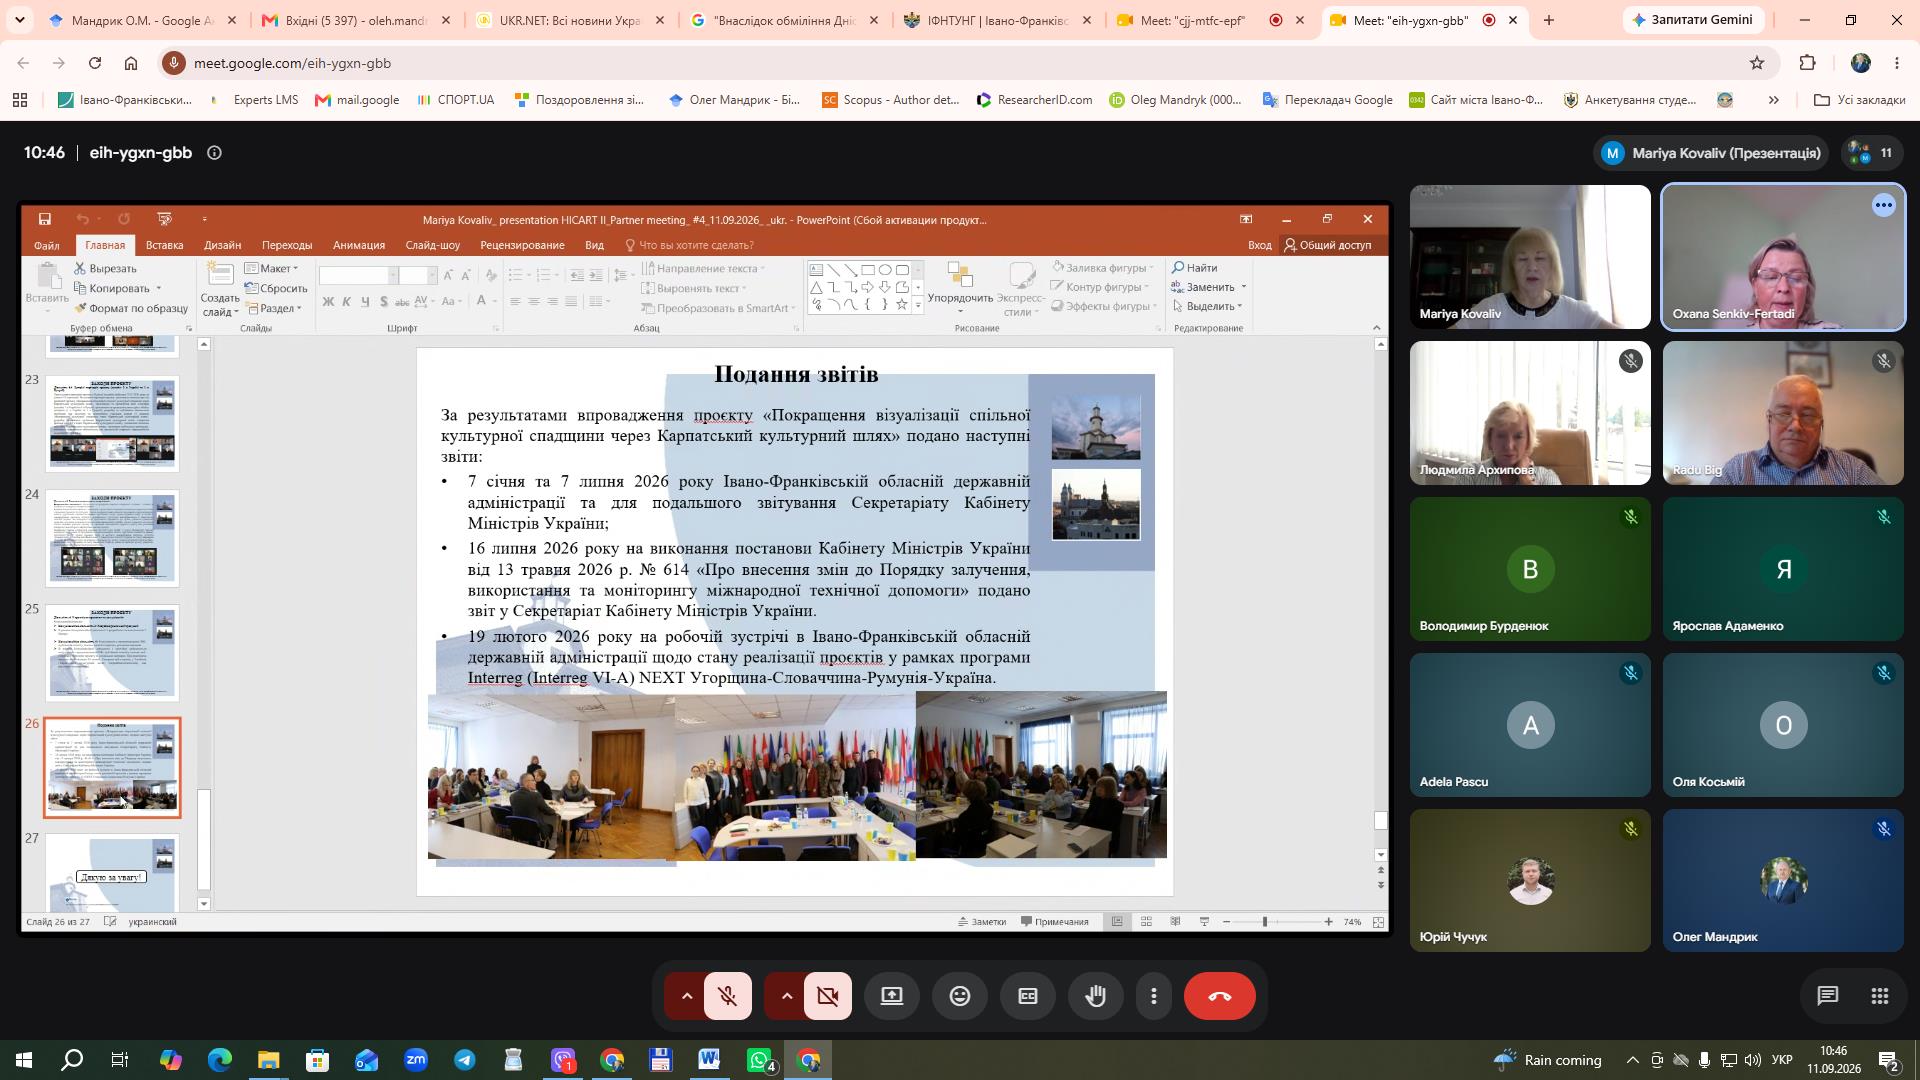The height and width of the screenshot is (1080, 1920).
Task: Show more bookmarks with the chevron
Action: click(x=1774, y=100)
